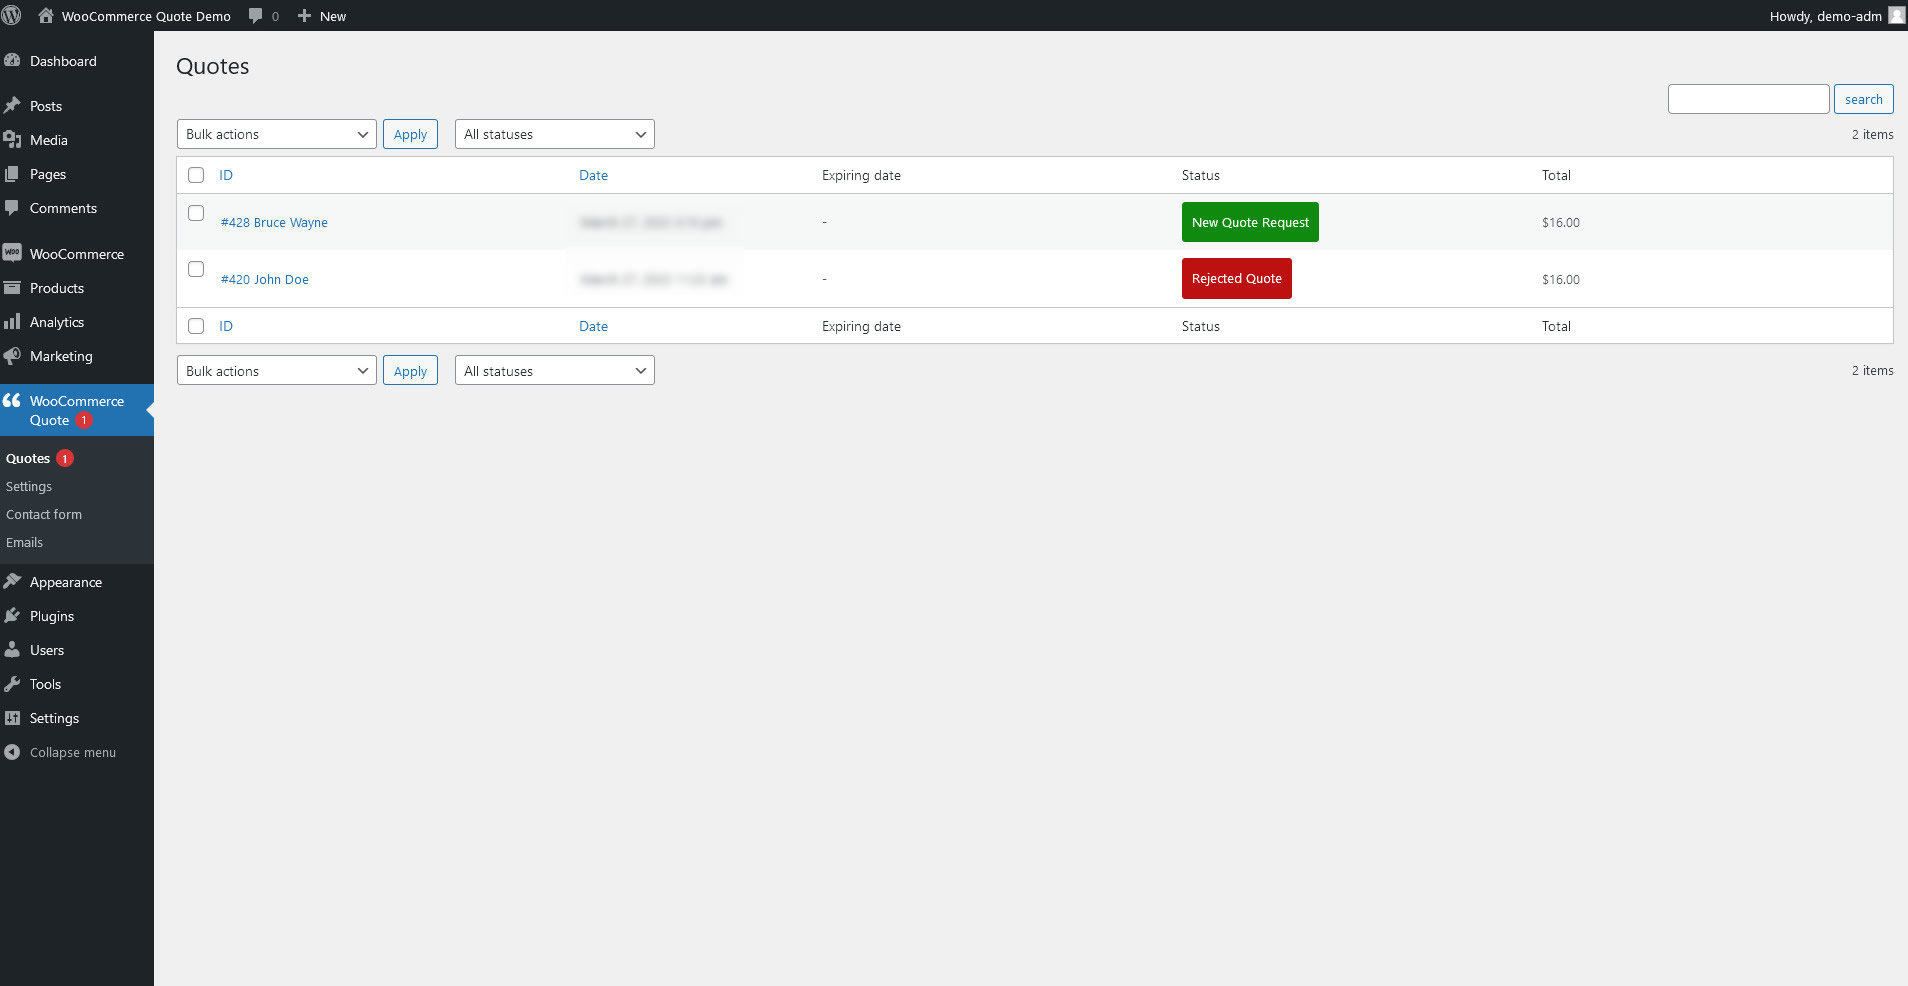Click the Posts pushpin icon
This screenshot has height=986, width=1908.
12,106
